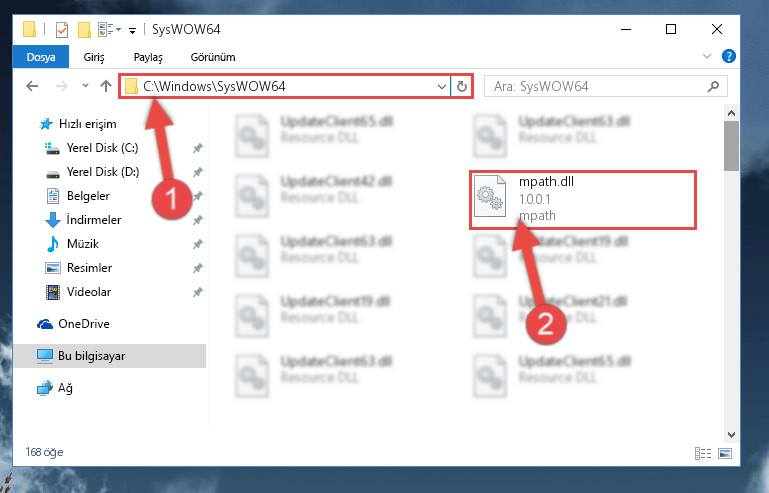Screen dimensions: 769x493
Task: Navigate up one folder level
Action: pyautogui.click(x=105, y=86)
